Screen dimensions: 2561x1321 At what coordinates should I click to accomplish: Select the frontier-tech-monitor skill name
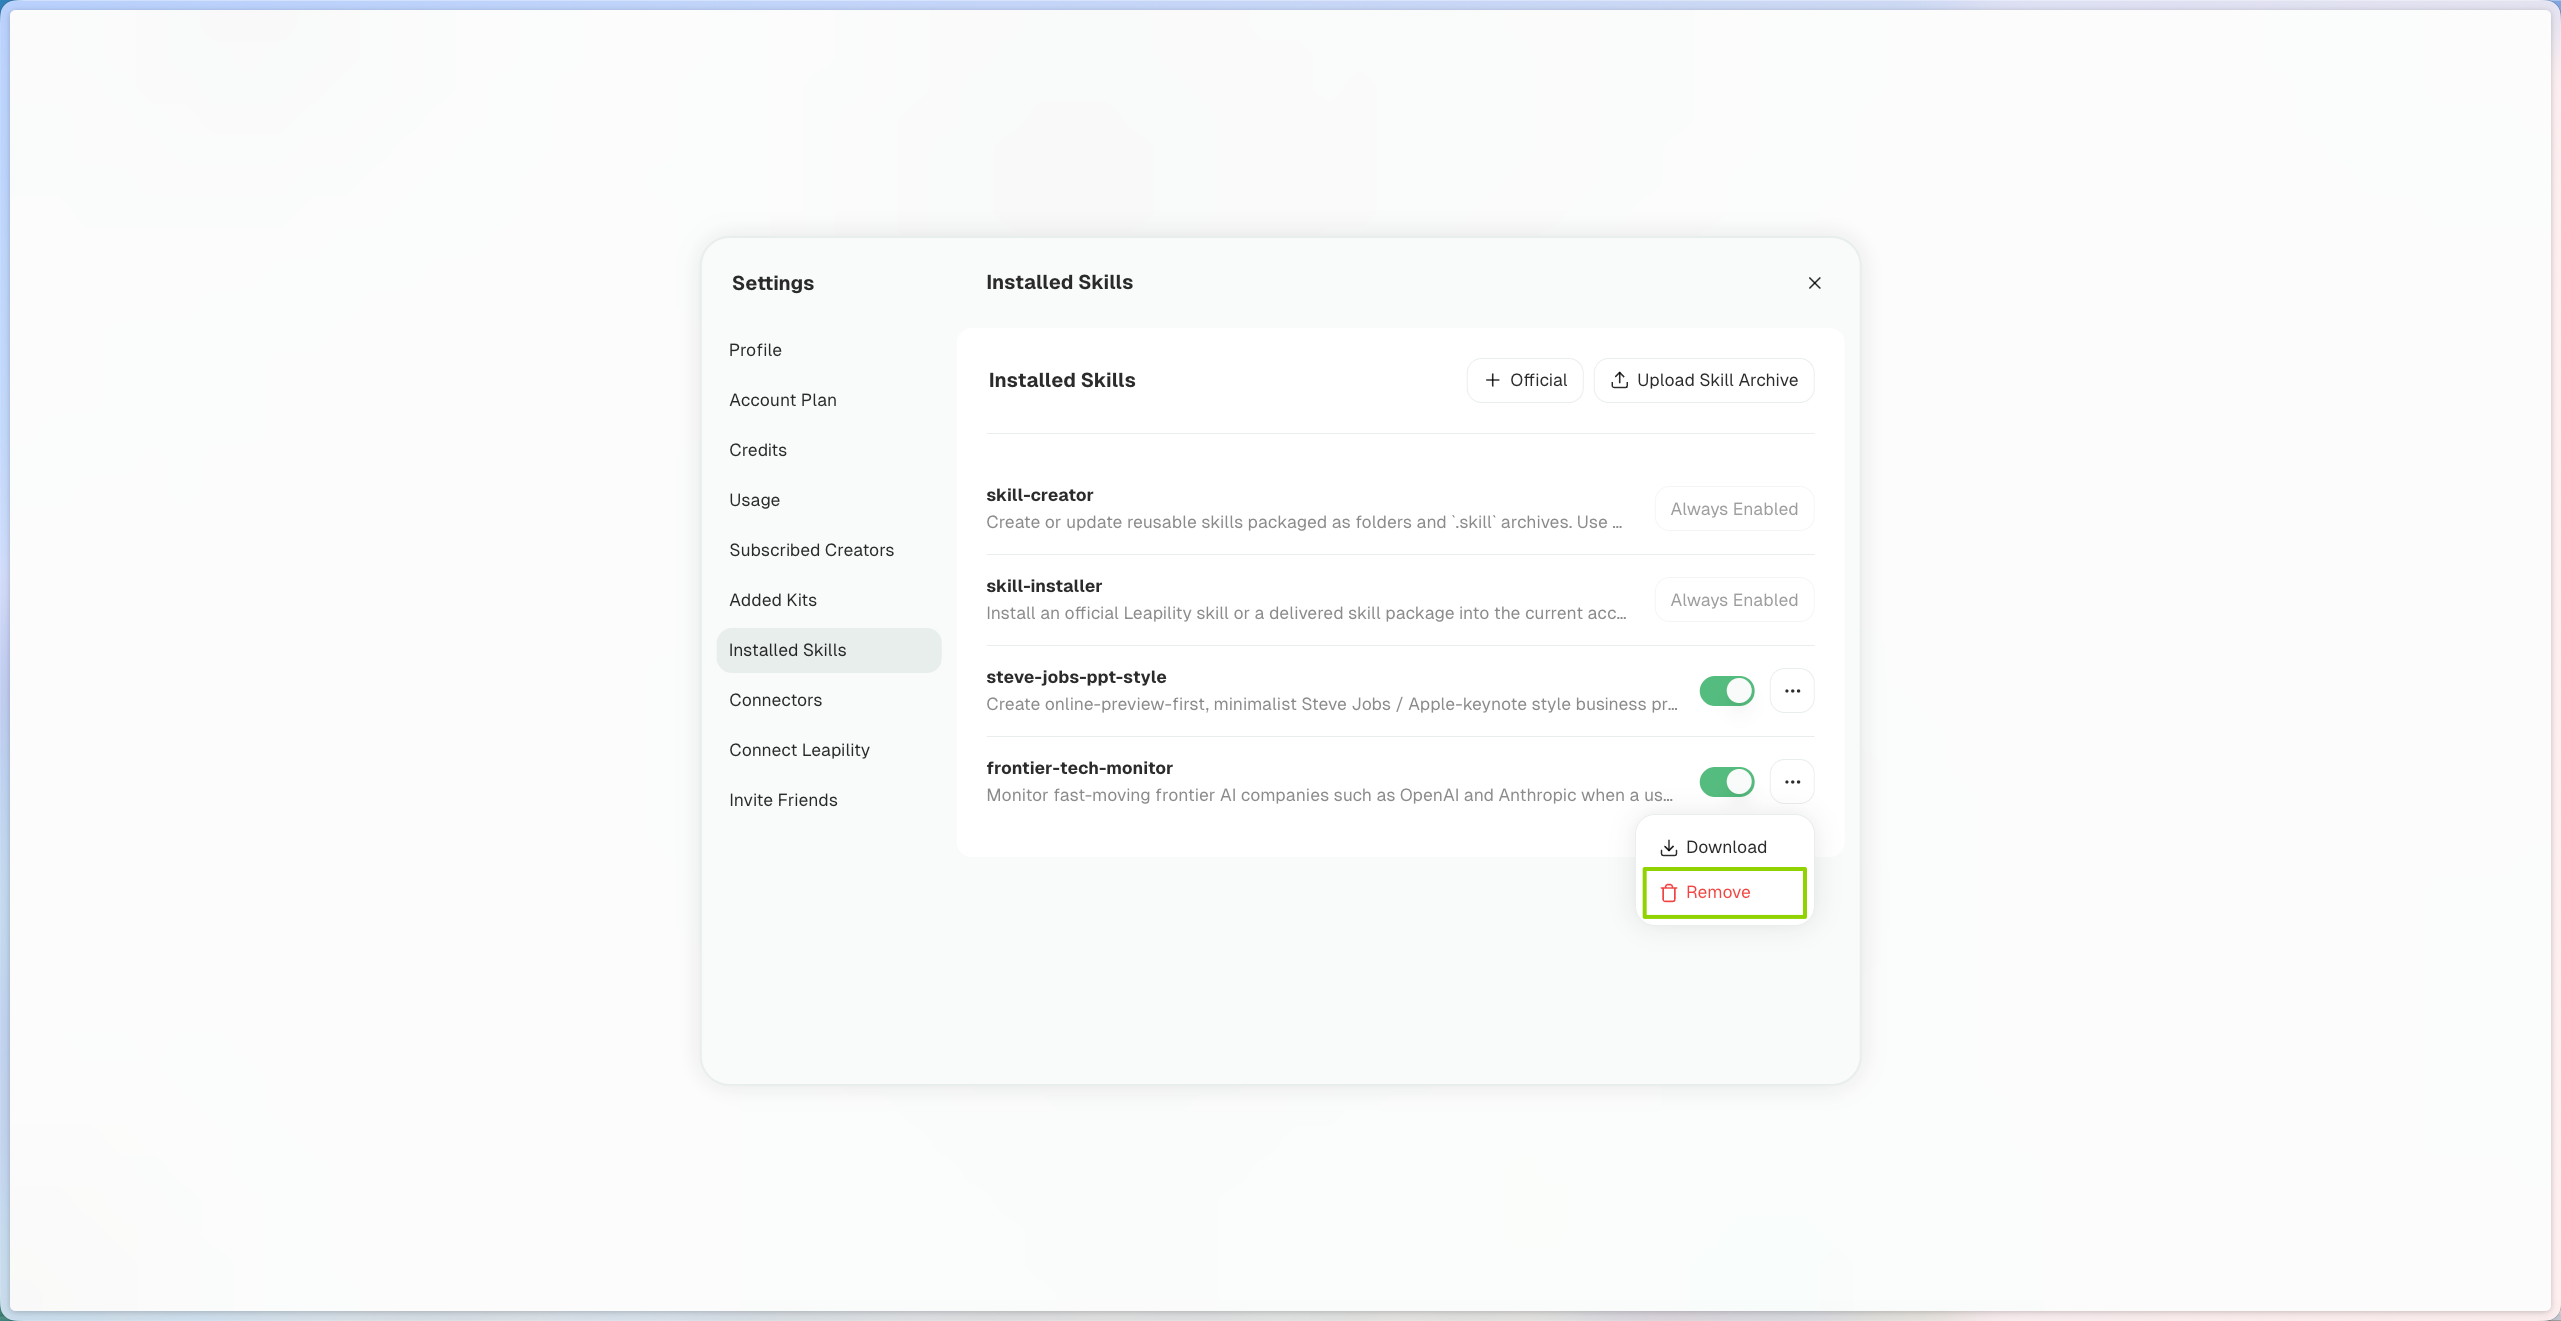coord(1079,768)
